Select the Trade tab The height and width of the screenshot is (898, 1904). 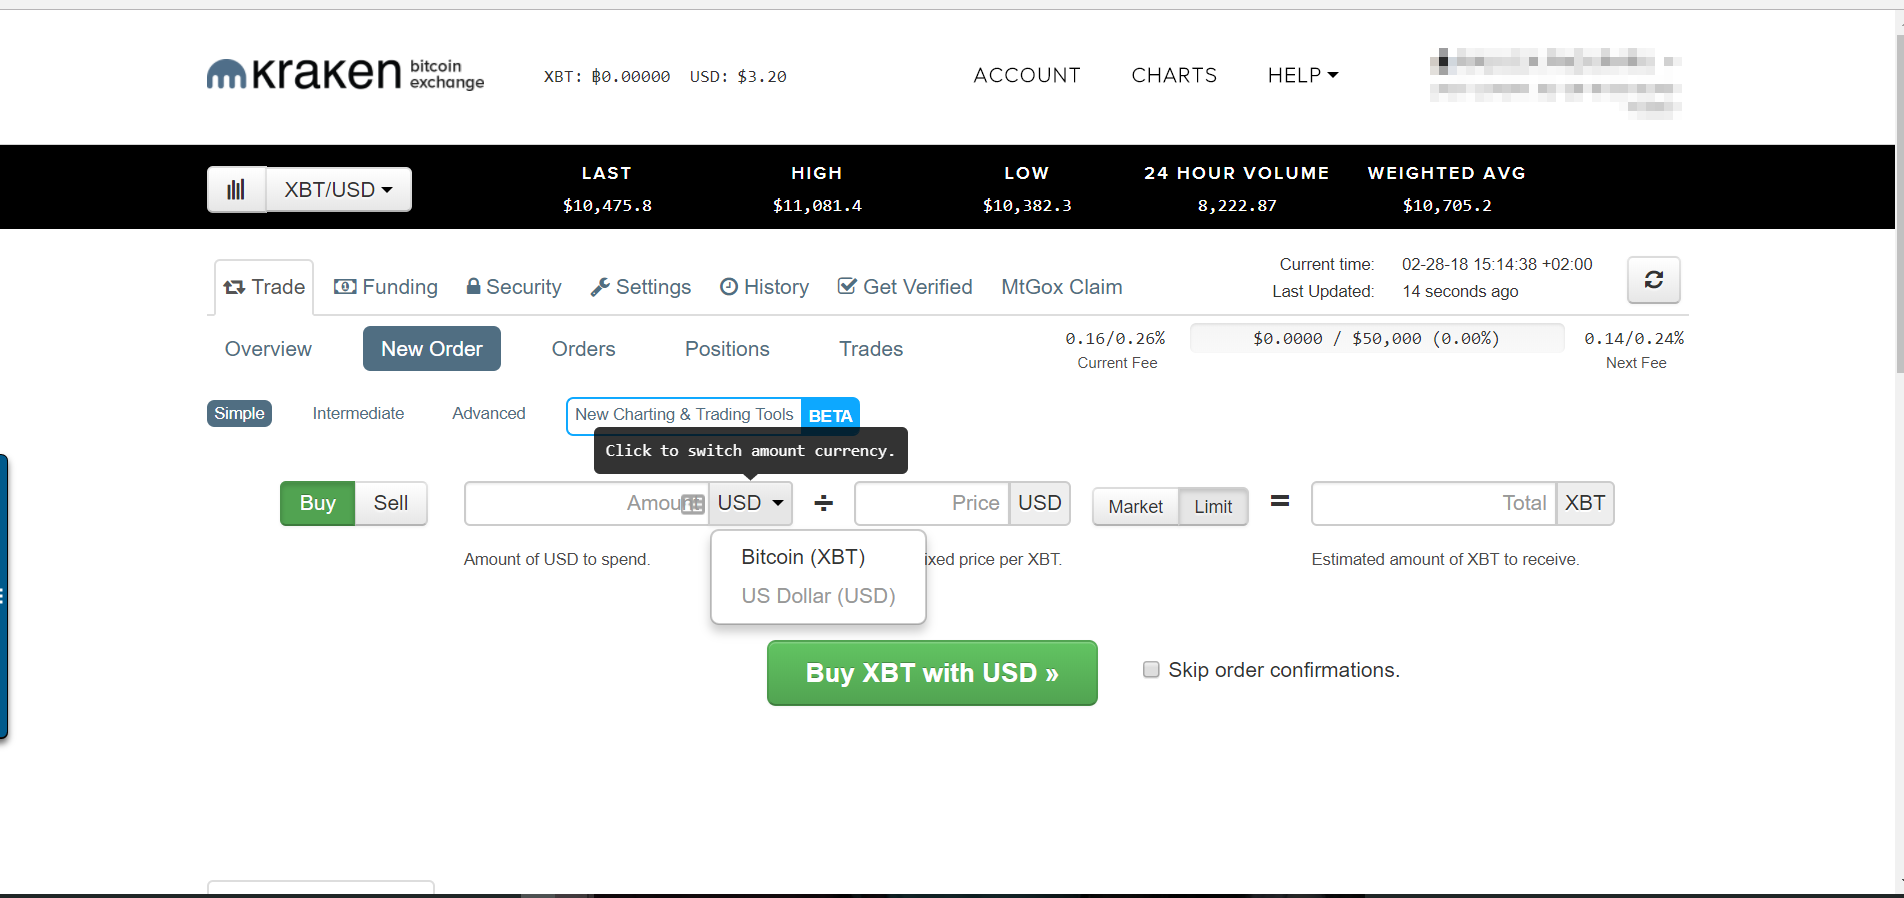tap(264, 287)
